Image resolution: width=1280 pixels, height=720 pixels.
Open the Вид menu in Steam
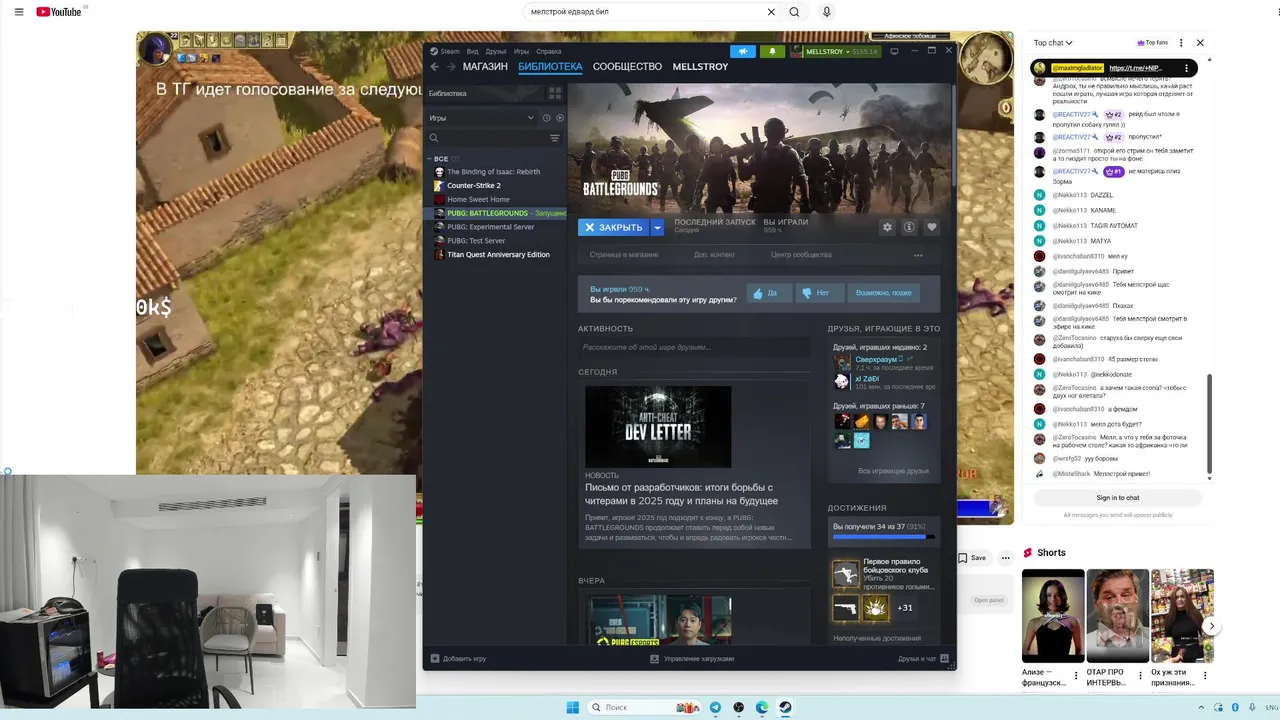pyautogui.click(x=473, y=51)
